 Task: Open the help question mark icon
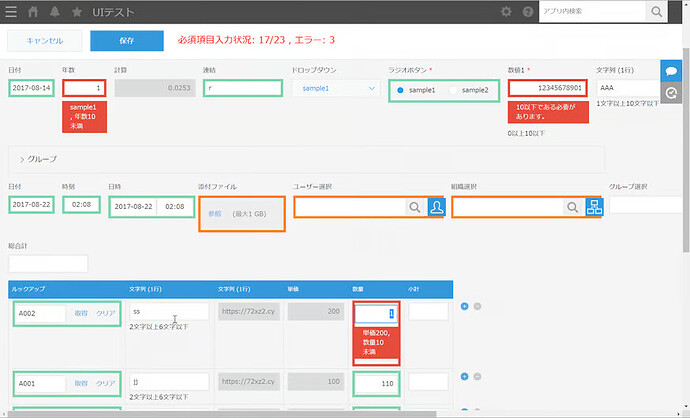click(x=527, y=12)
